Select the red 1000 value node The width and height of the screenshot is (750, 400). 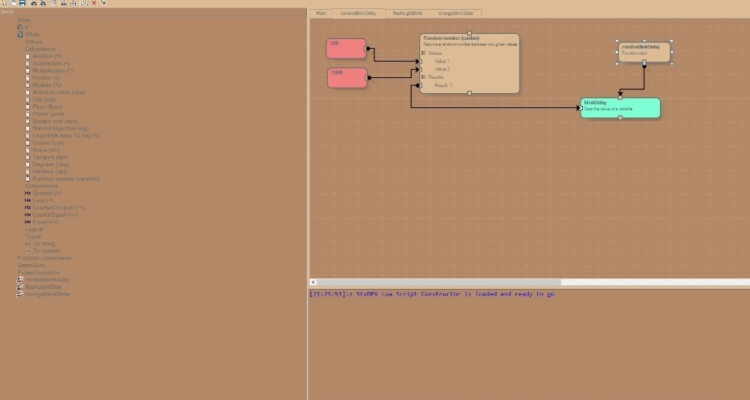click(348, 78)
